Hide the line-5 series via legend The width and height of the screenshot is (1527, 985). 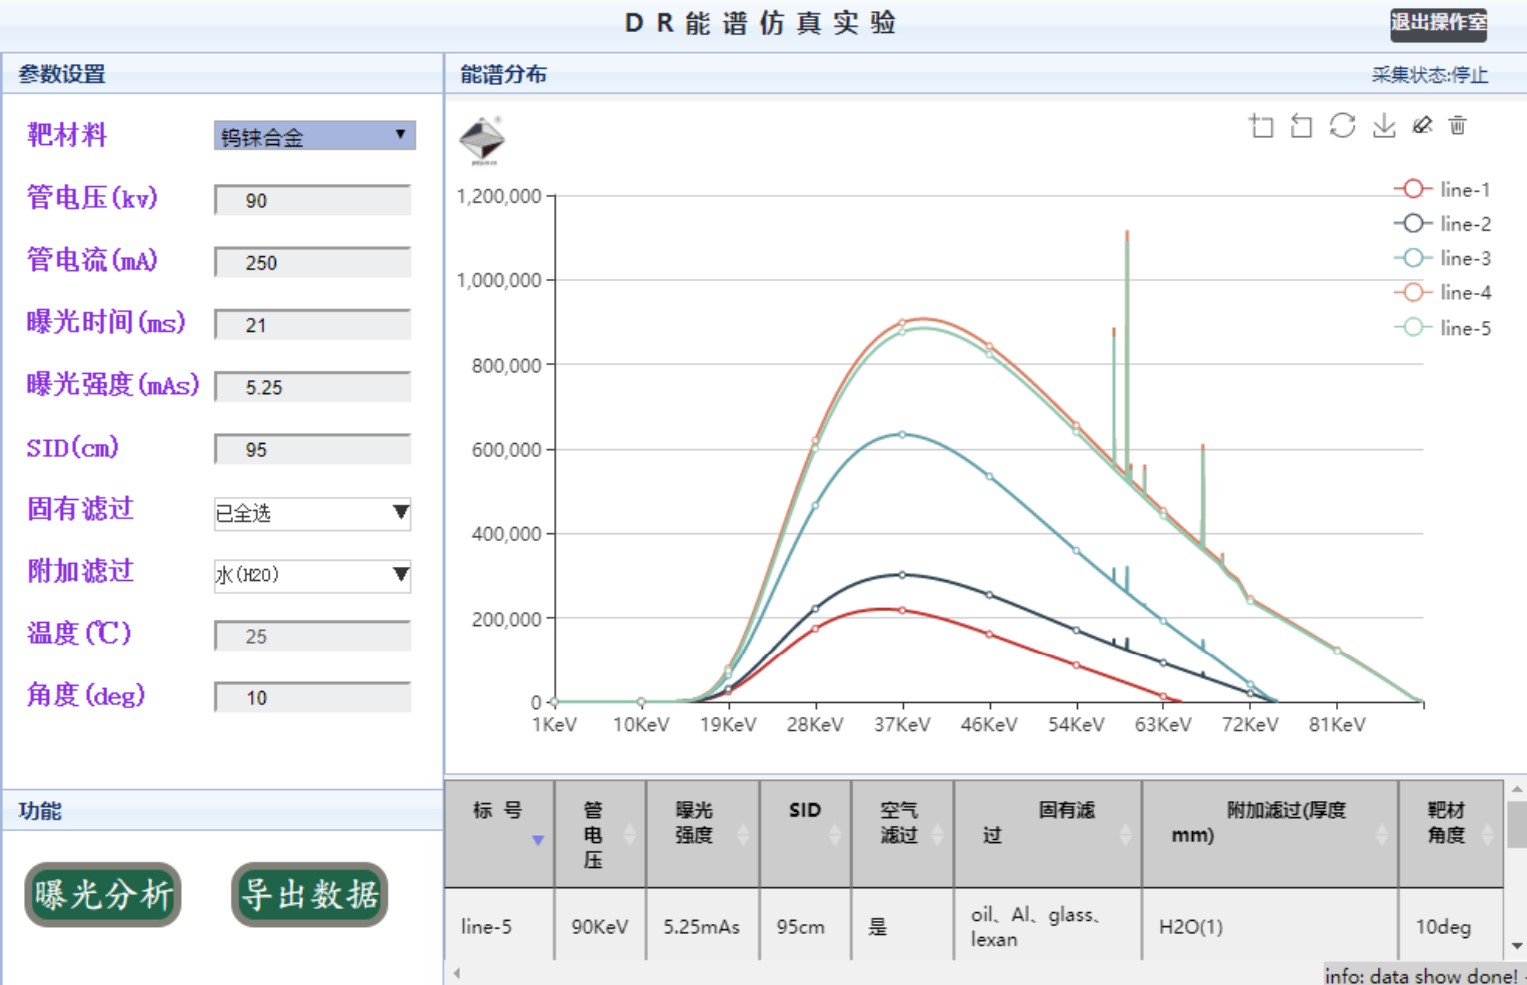(1441, 328)
